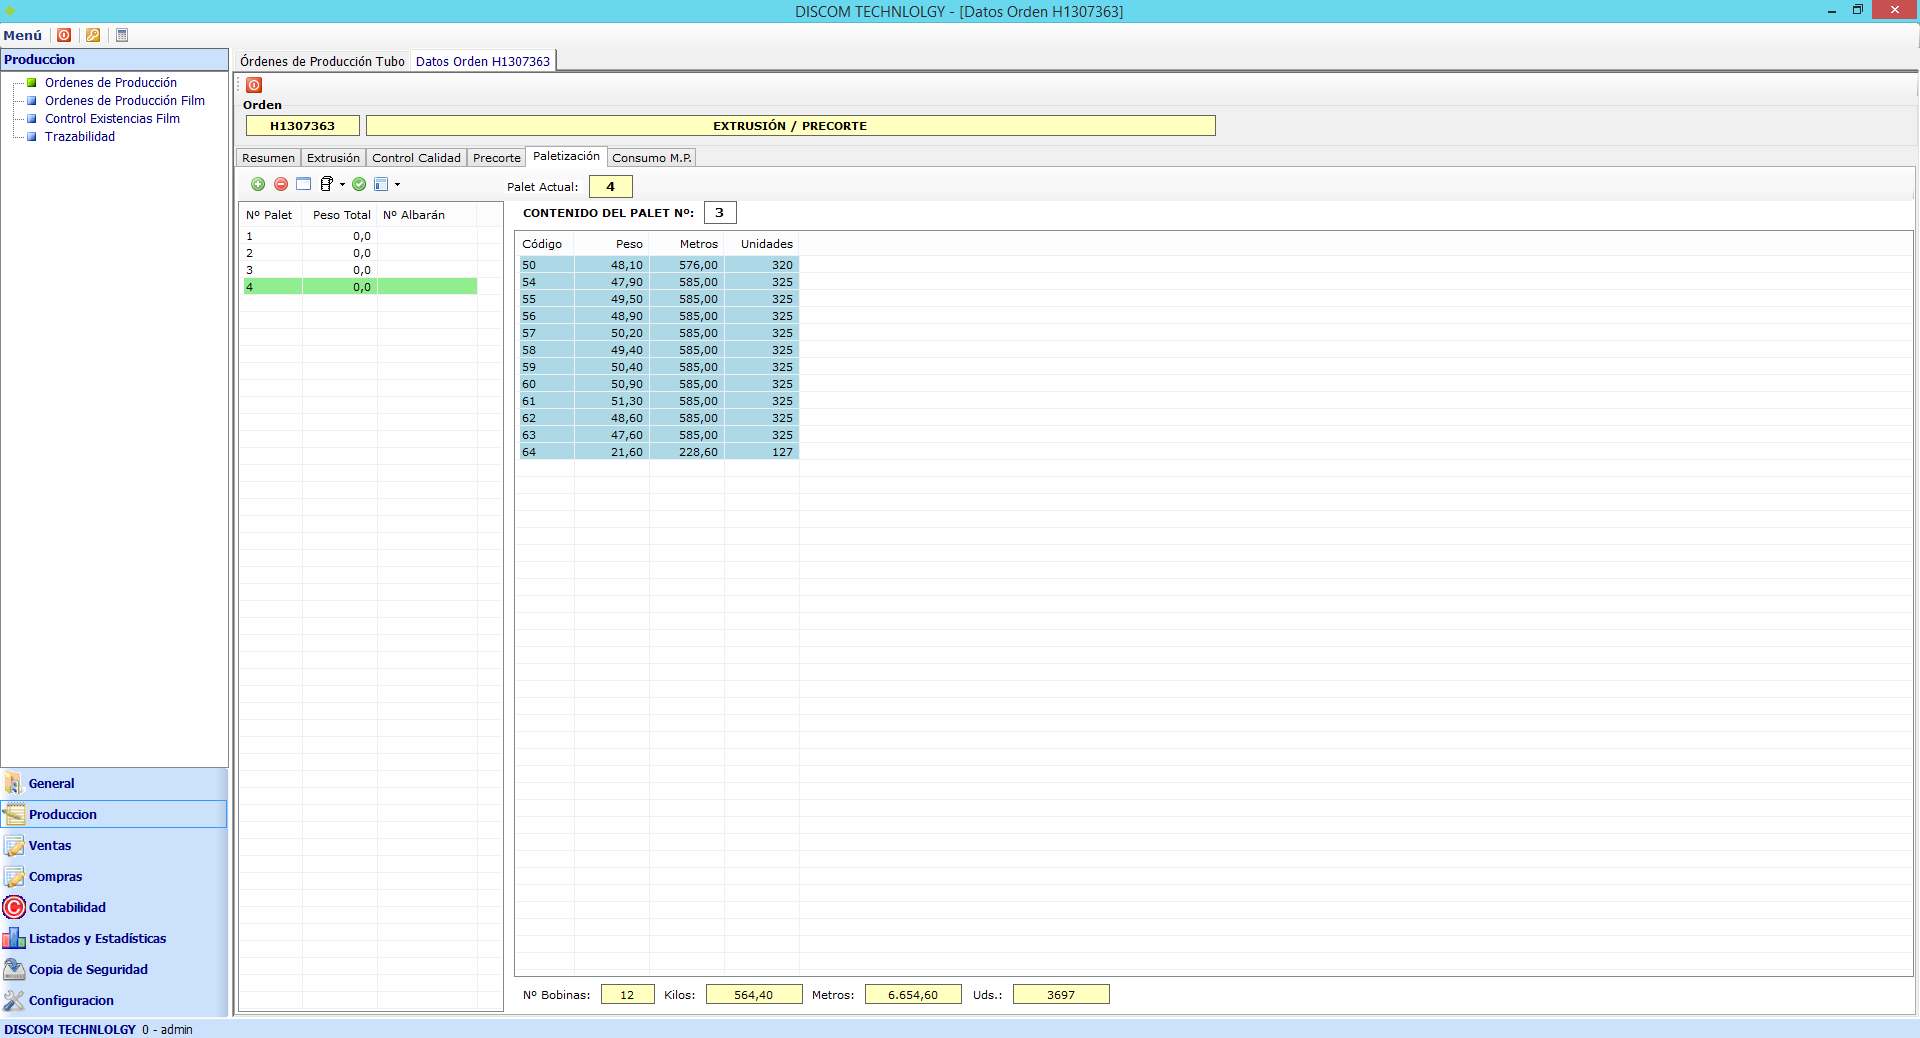The width and height of the screenshot is (1920, 1038).
Task: Expand the layout icon dropdown arrow
Action: coord(397,185)
